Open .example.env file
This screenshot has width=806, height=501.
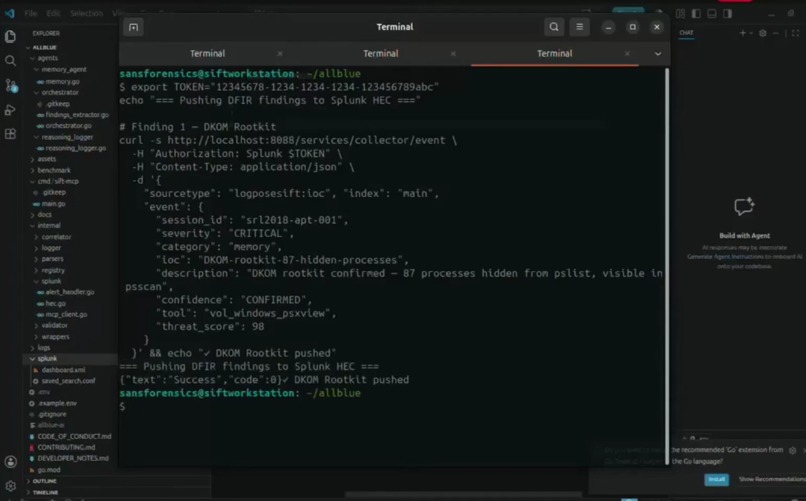pos(57,403)
